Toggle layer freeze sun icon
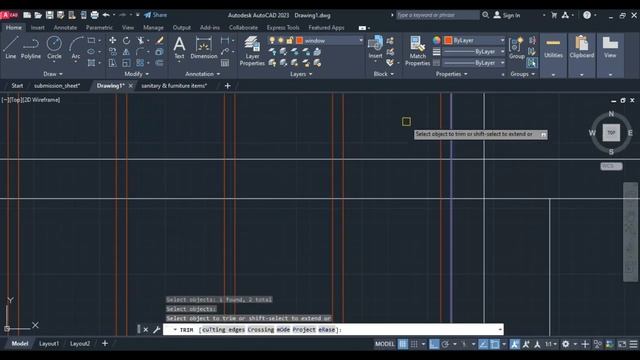This screenshot has height=360, width=640. (x=281, y=40)
